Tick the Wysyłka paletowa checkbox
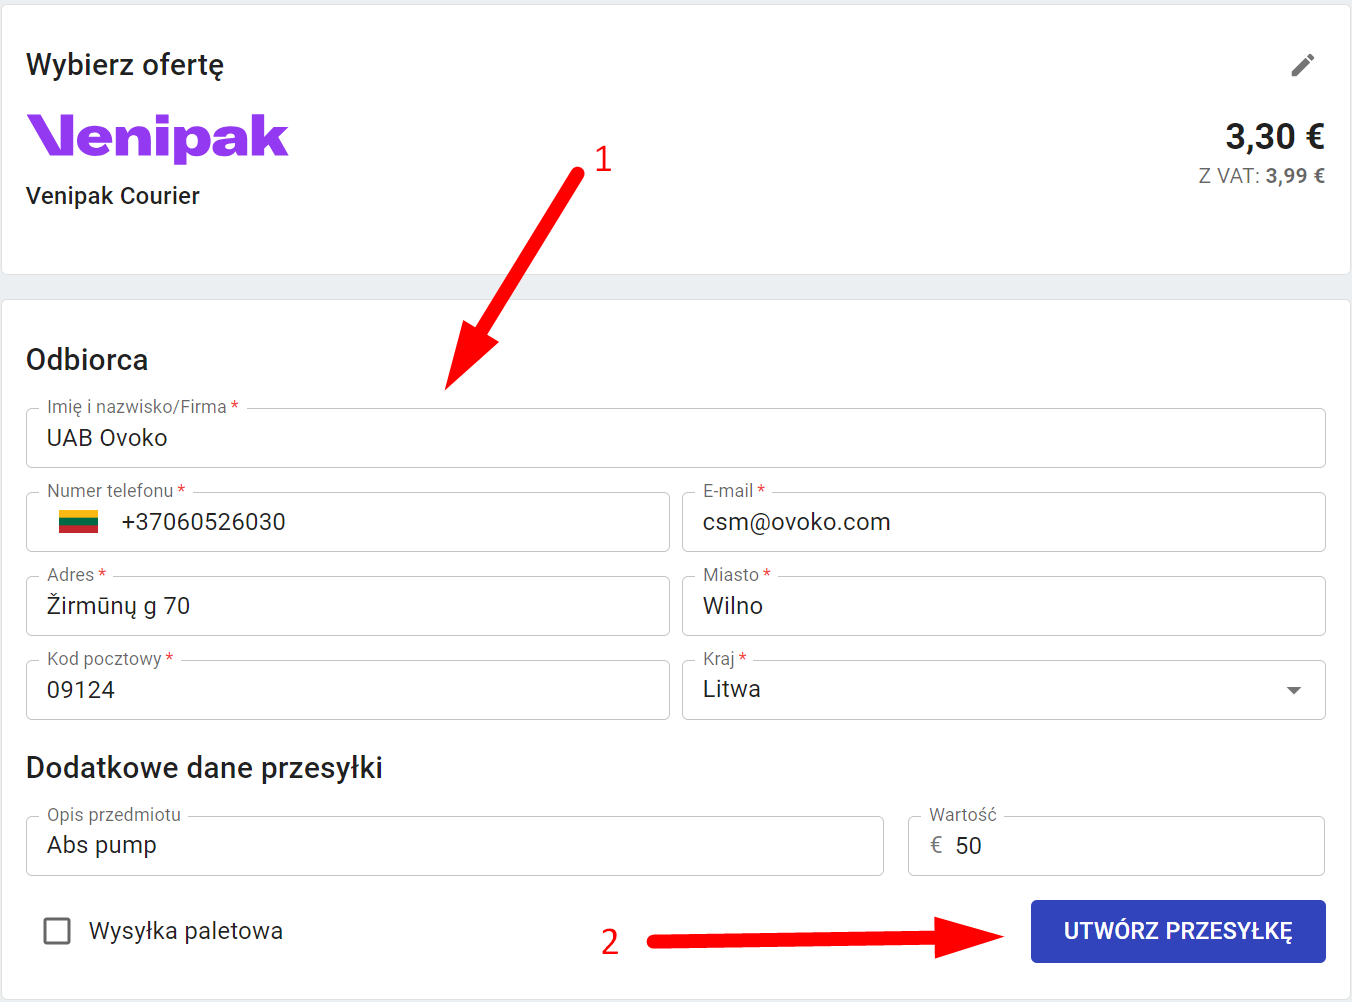Viewport: 1352px width, 1002px height. [x=57, y=931]
